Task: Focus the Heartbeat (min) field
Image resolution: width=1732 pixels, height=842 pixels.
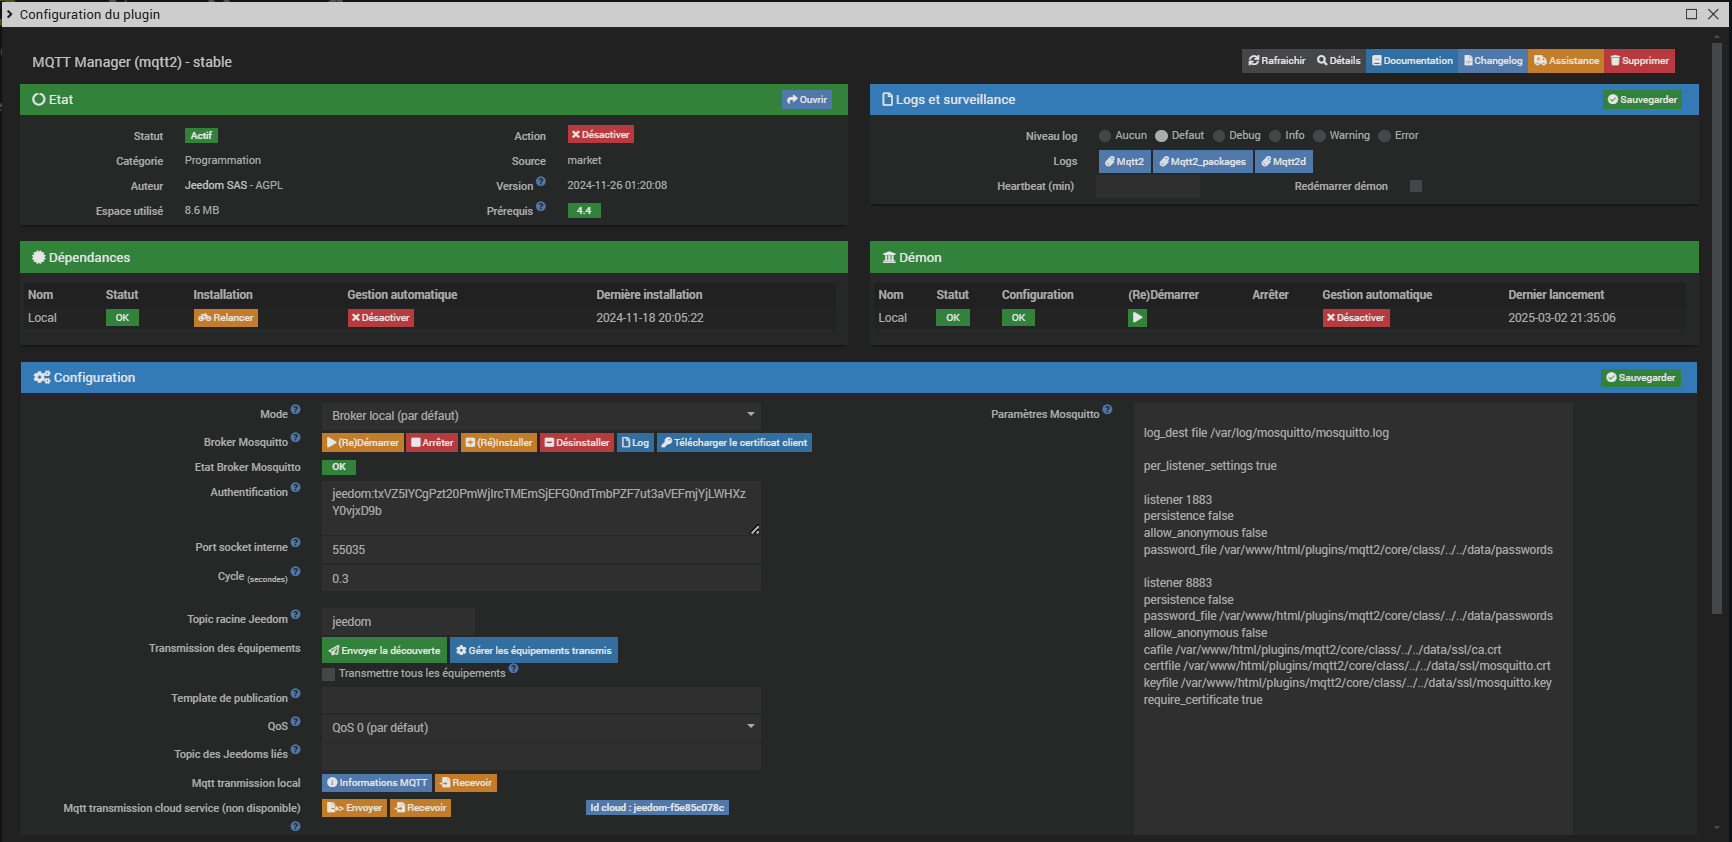Action: [x=1148, y=187]
